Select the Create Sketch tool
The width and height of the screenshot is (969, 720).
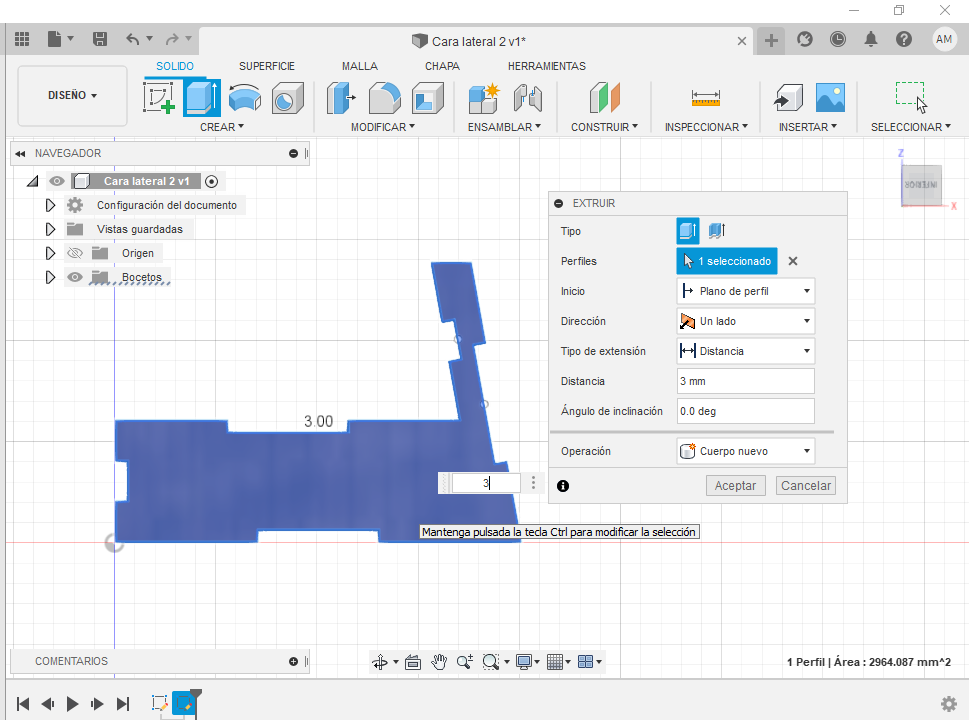[x=159, y=98]
